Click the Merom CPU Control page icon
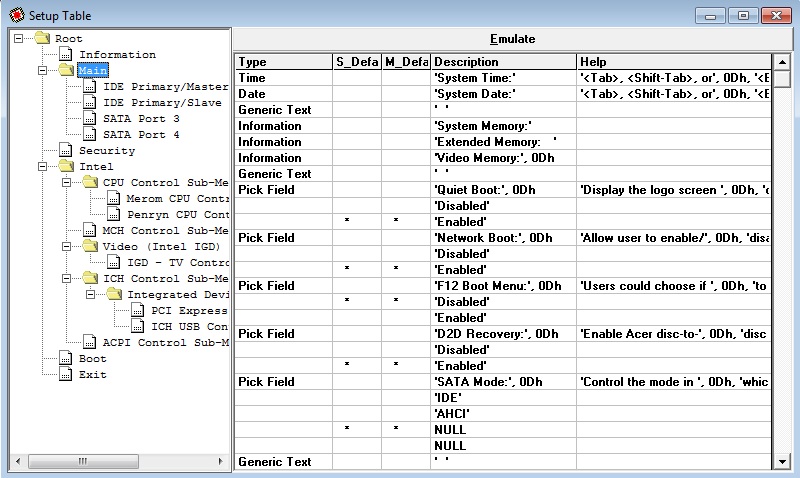 tap(114, 198)
